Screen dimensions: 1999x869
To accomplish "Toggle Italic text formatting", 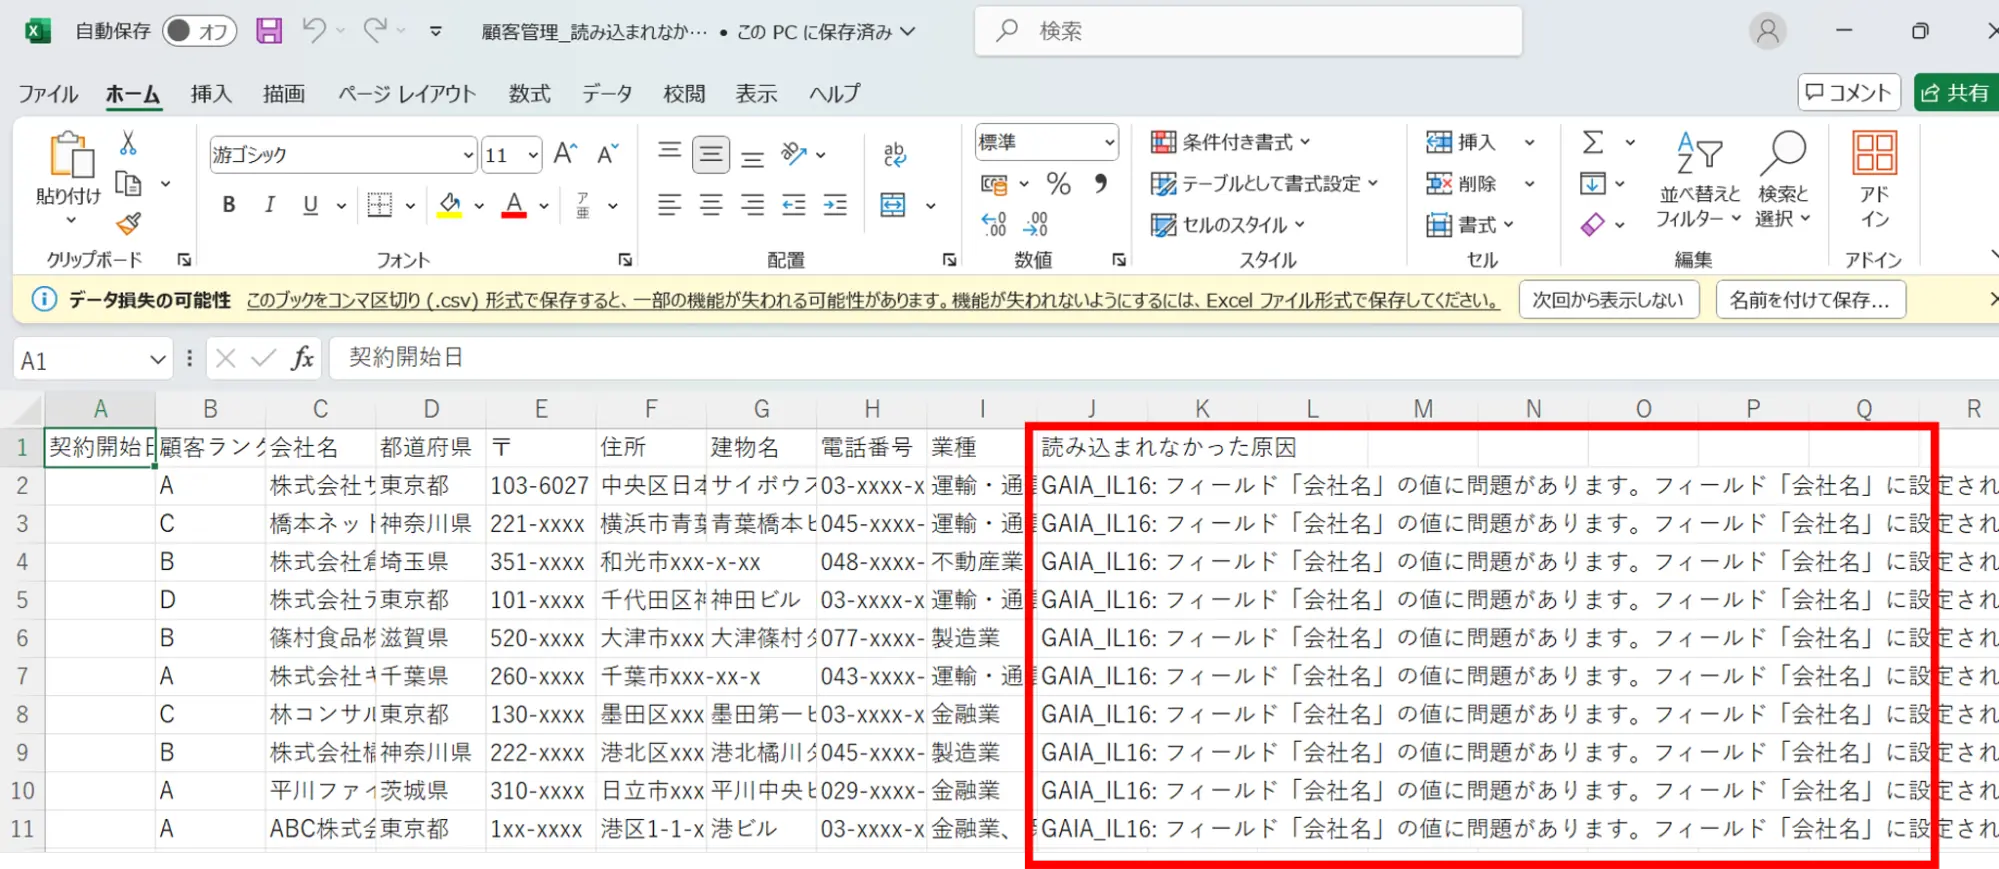I will coord(269,205).
